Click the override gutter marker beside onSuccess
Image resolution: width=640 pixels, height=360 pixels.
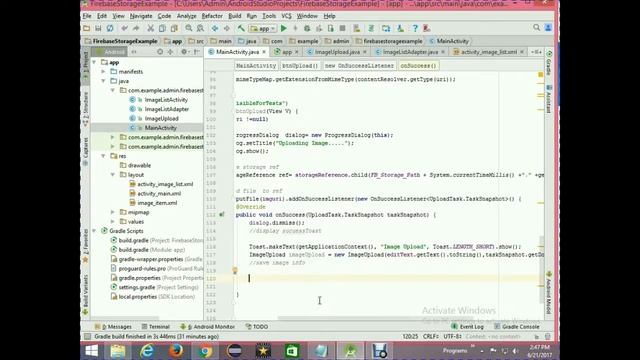pyautogui.click(x=222, y=214)
